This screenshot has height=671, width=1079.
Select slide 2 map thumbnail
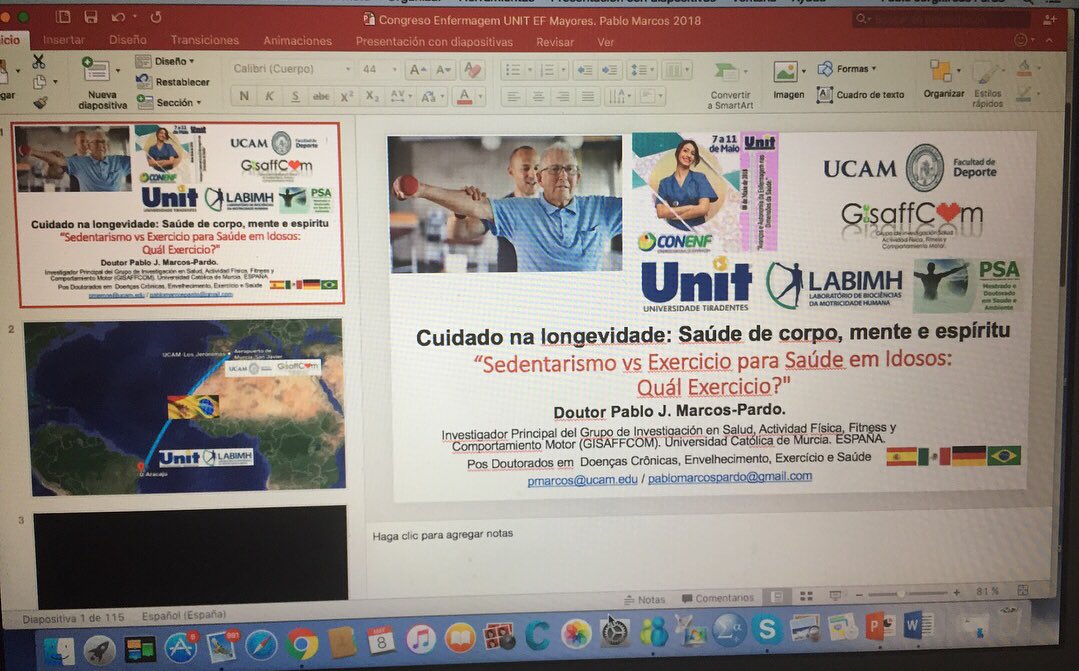click(184, 406)
